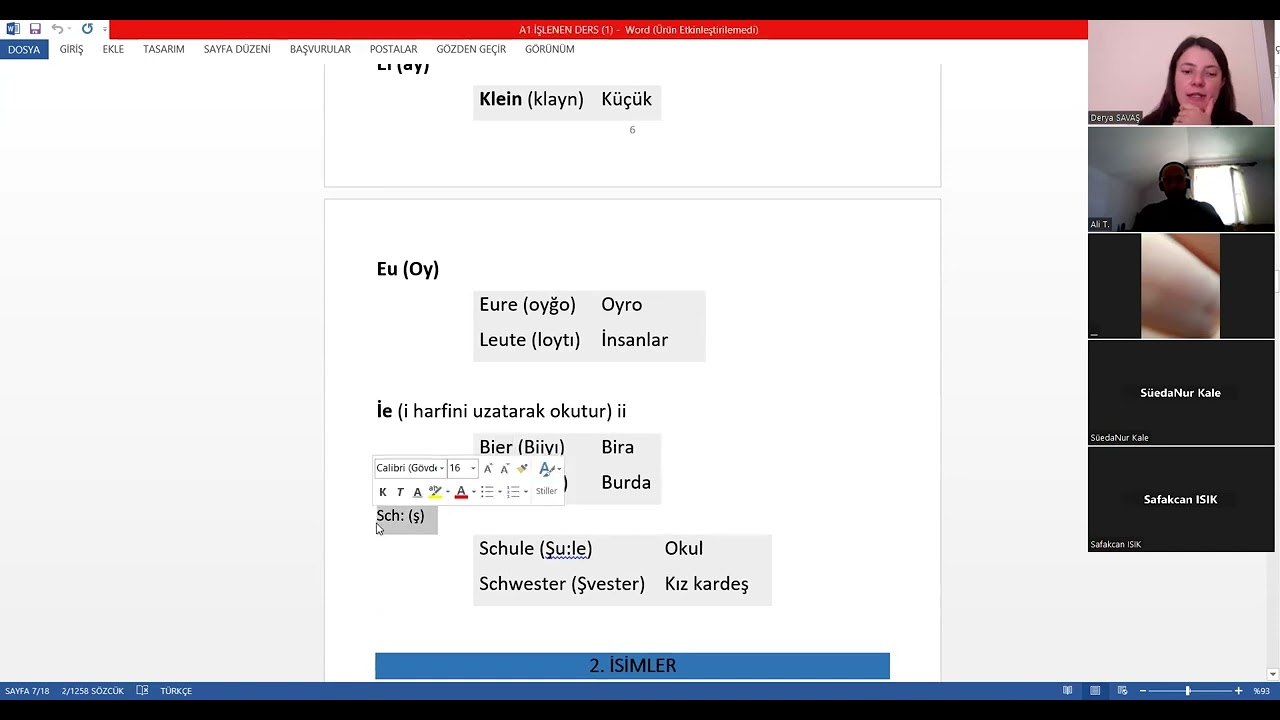Open text styles A-brush icon
The image size is (1280, 720).
[x=548, y=468]
